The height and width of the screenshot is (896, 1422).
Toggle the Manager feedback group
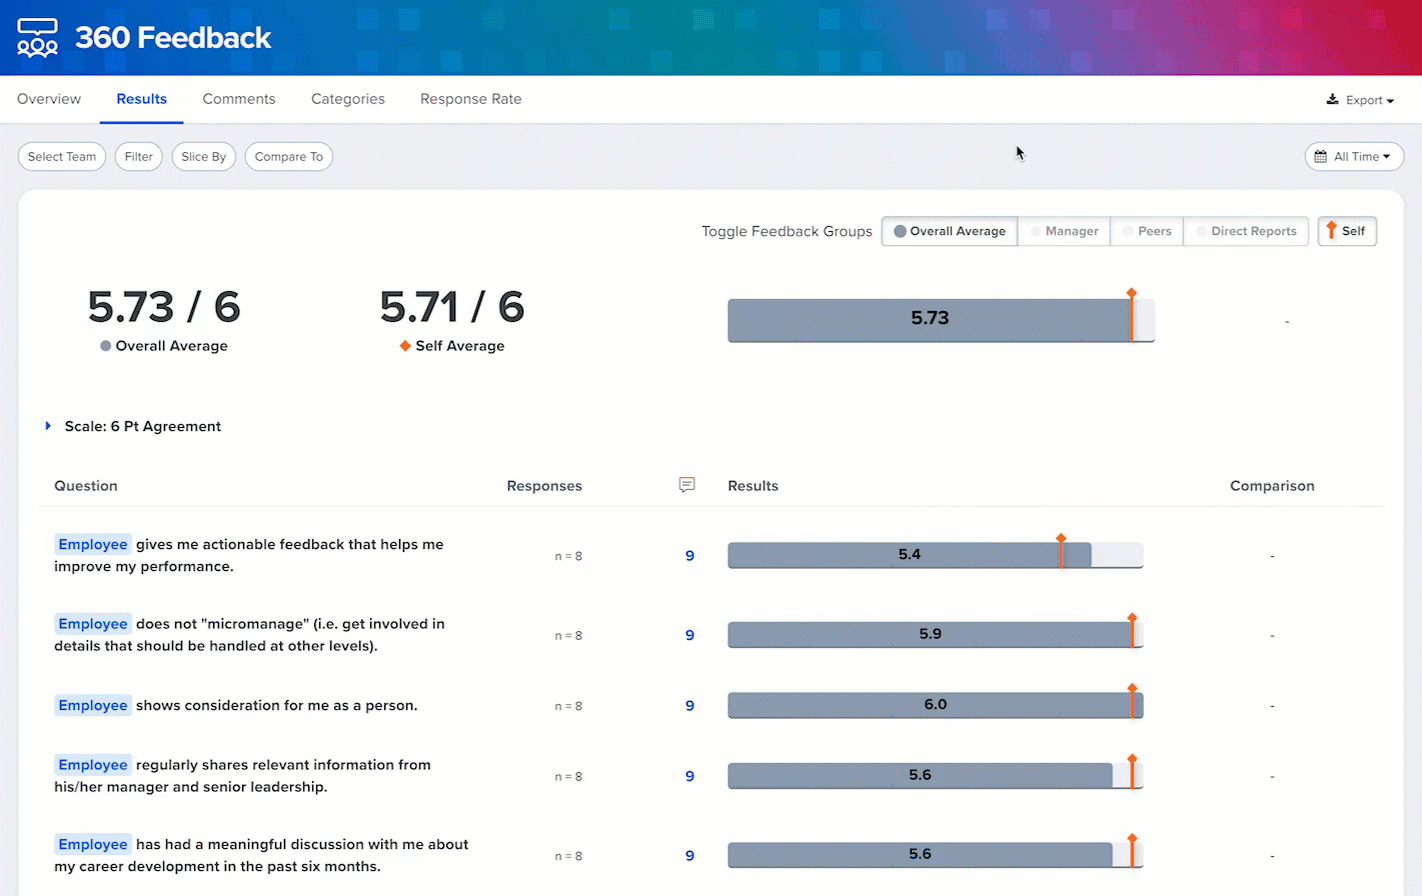(1064, 231)
